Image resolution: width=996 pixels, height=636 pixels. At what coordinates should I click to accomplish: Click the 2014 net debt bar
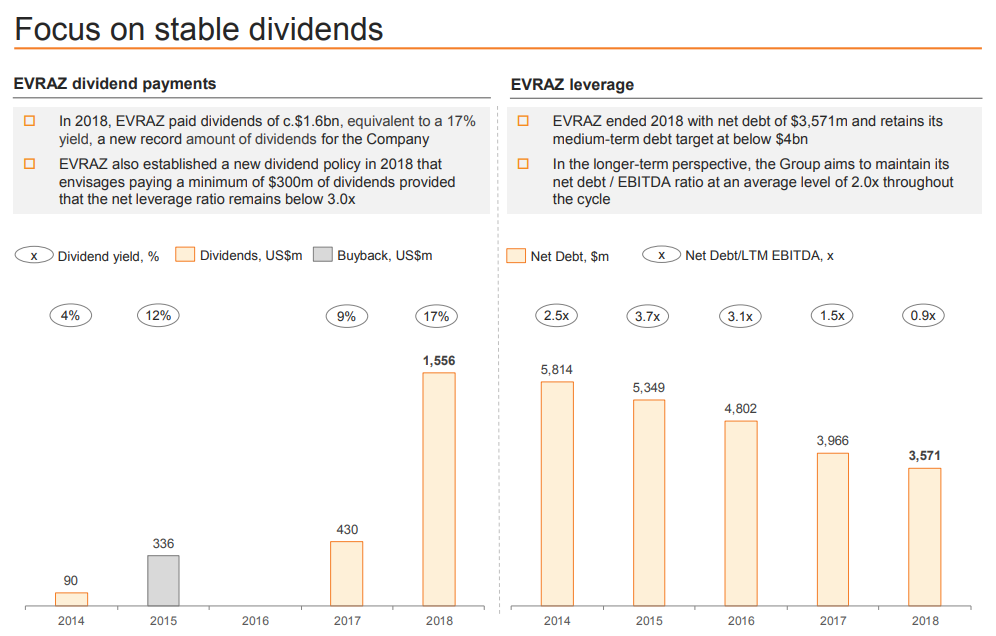[x=557, y=494]
